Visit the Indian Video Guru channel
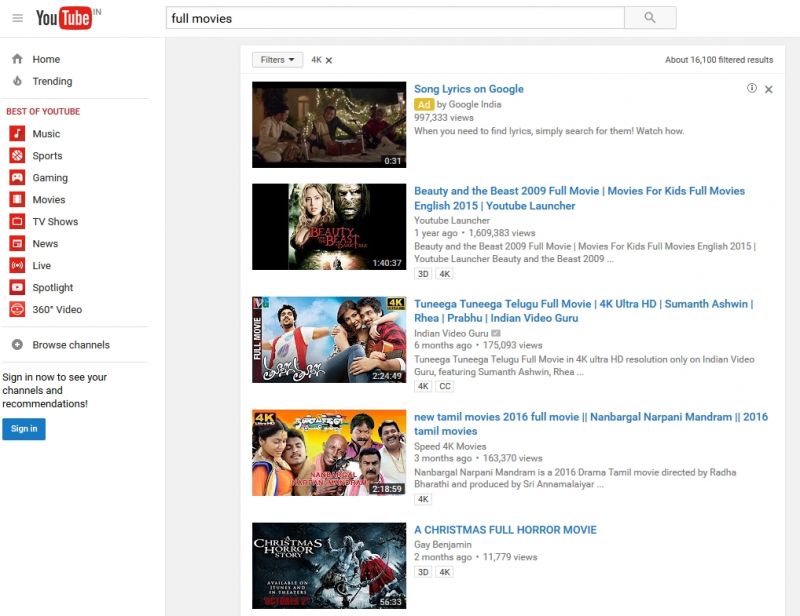800x616 pixels. (x=451, y=333)
